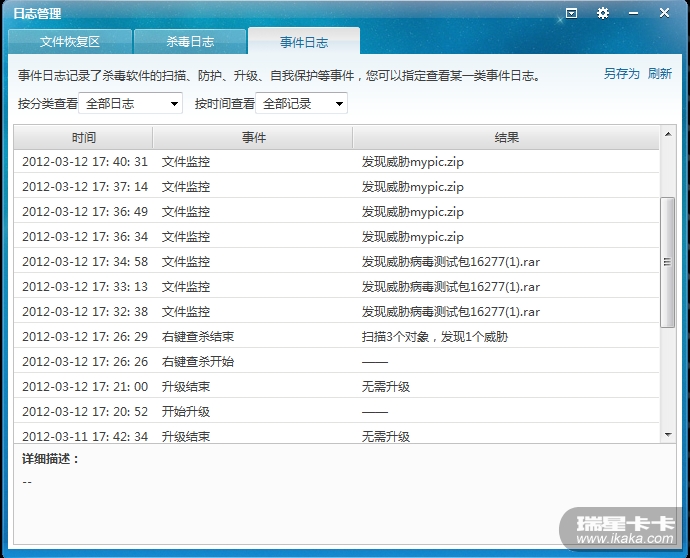Open the title bar dropdown menu icon
This screenshot has width=690, height=558.
coord(571,14)
